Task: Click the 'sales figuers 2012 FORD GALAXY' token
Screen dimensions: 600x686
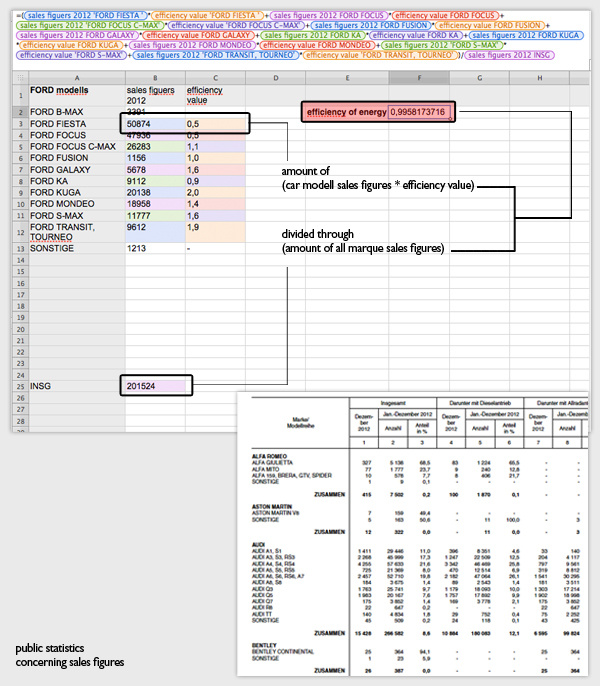Action: pos(77,35)
